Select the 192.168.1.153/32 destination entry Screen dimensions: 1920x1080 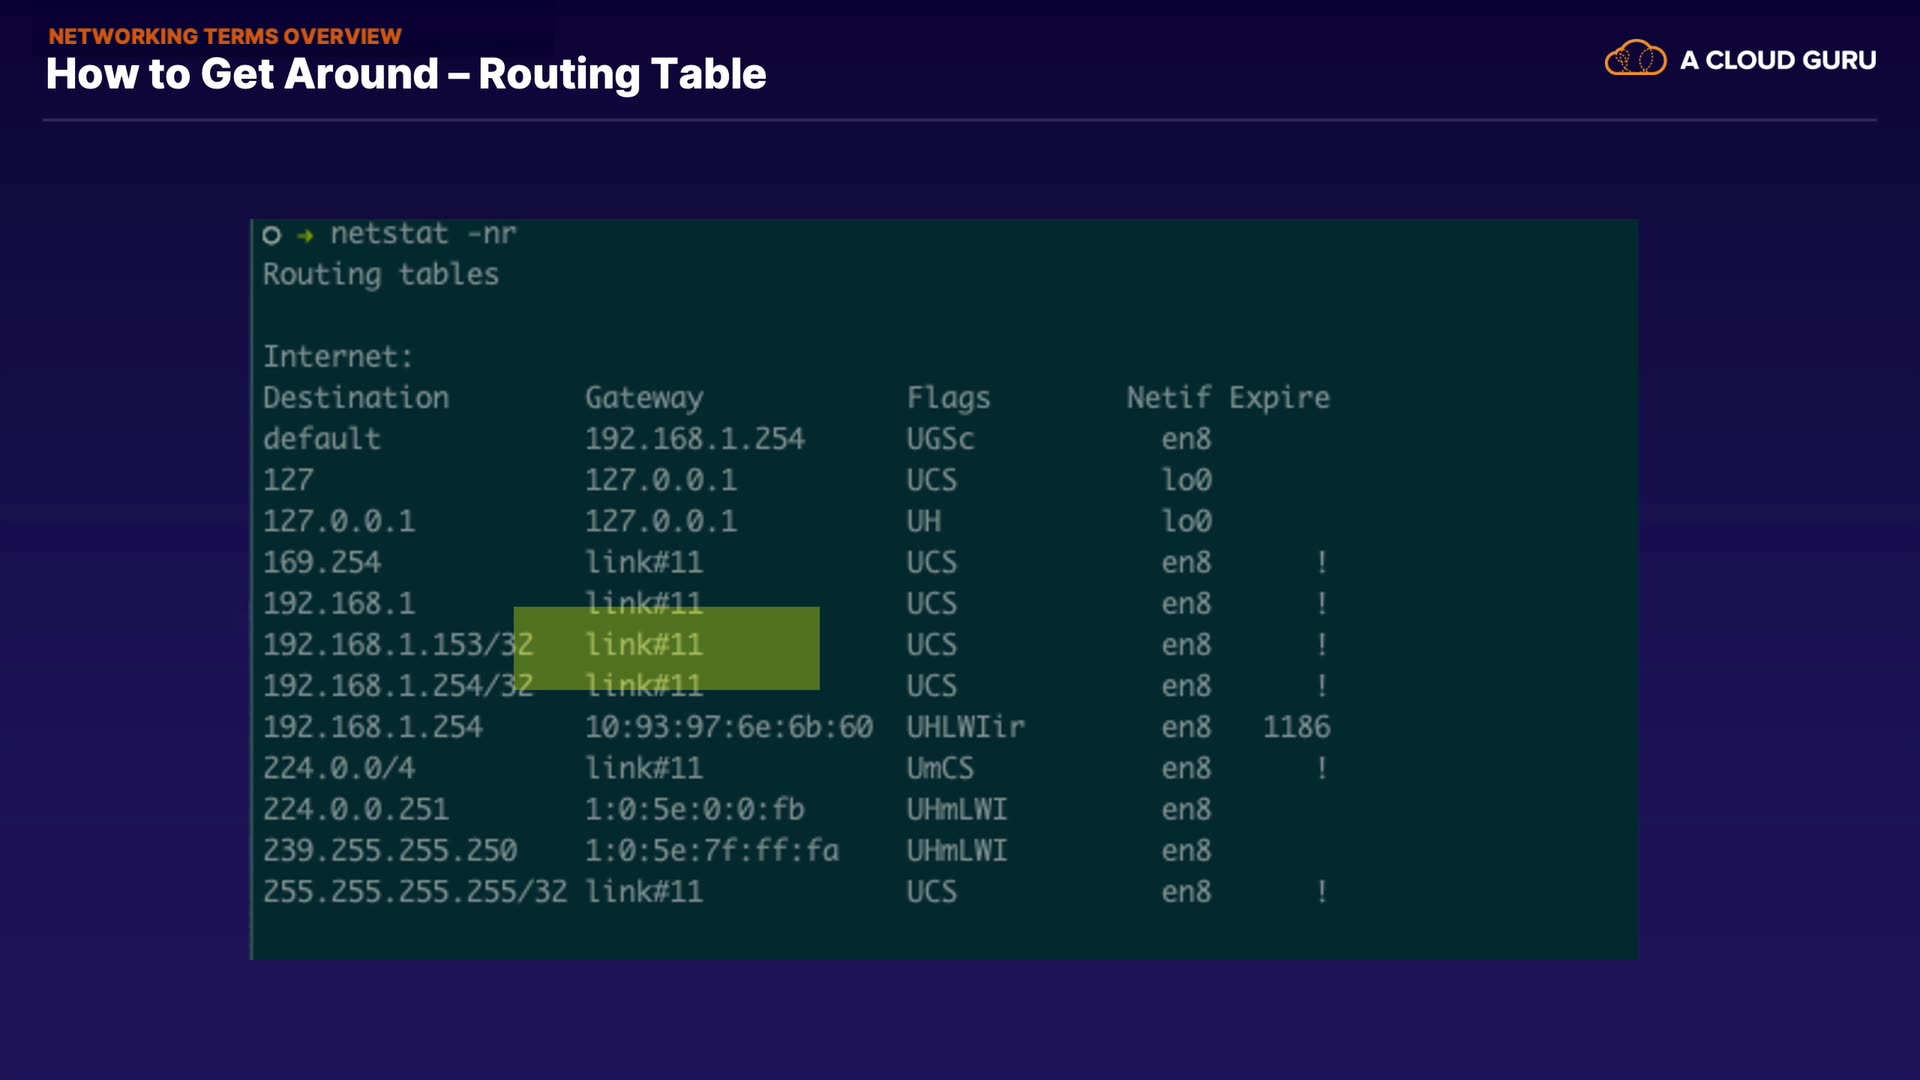397,645
